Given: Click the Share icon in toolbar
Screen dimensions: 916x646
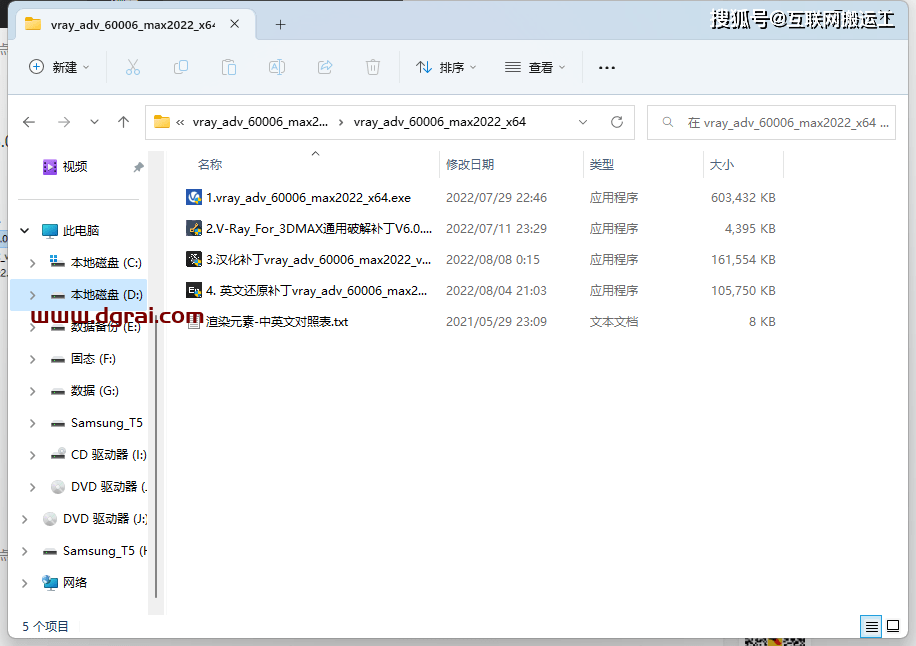Looking at the screenshot, I should coord(325,68).
